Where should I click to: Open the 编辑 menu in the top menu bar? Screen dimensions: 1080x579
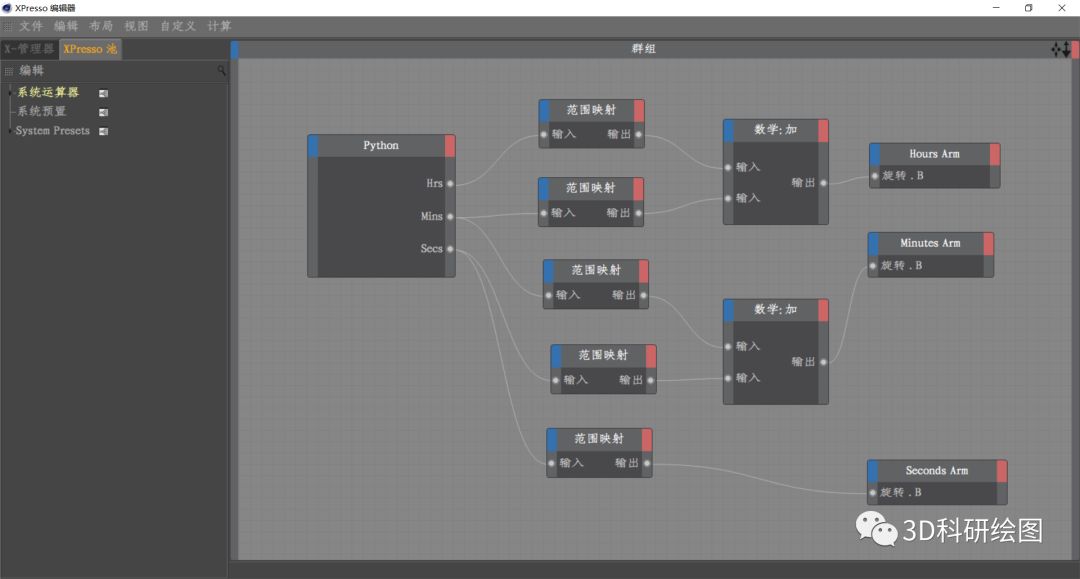66,26
